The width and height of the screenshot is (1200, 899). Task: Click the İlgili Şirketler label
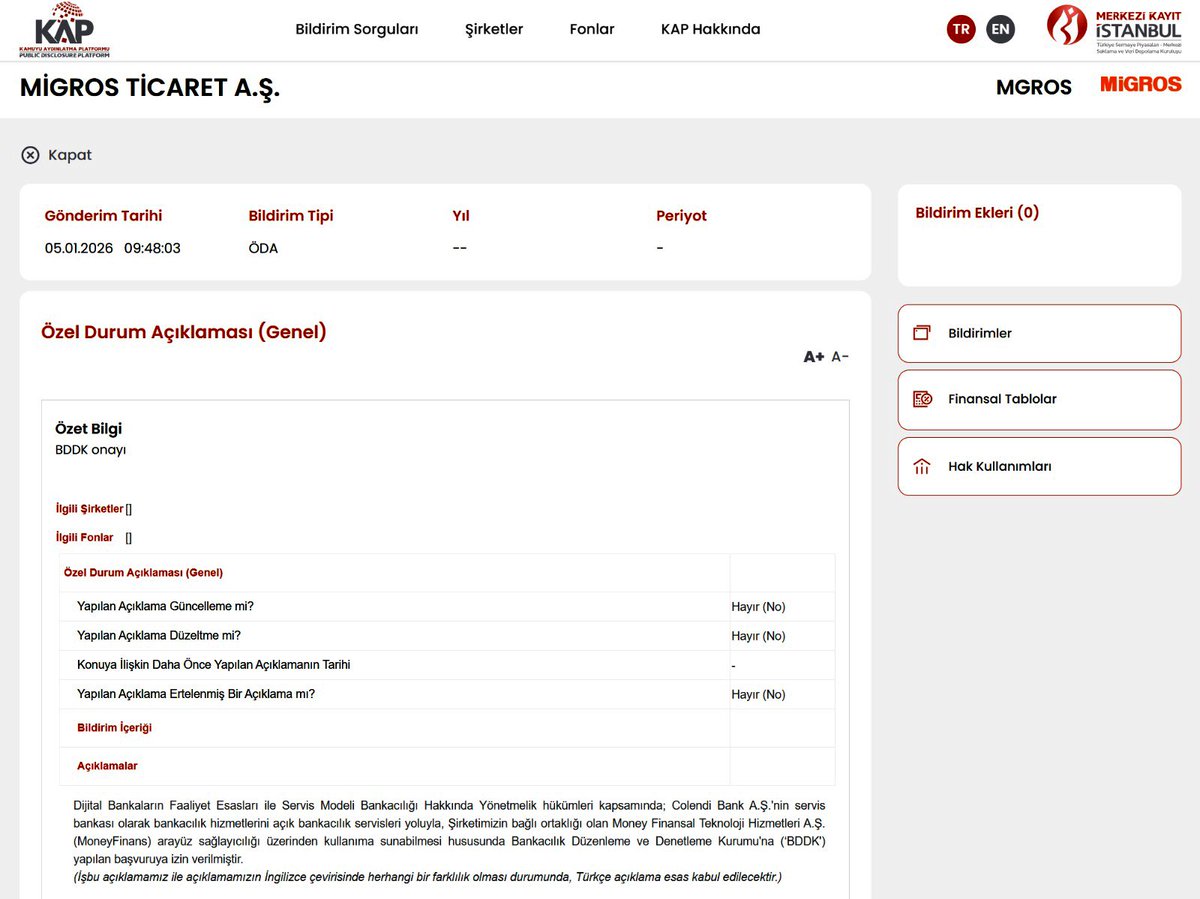tap(89, 509)
